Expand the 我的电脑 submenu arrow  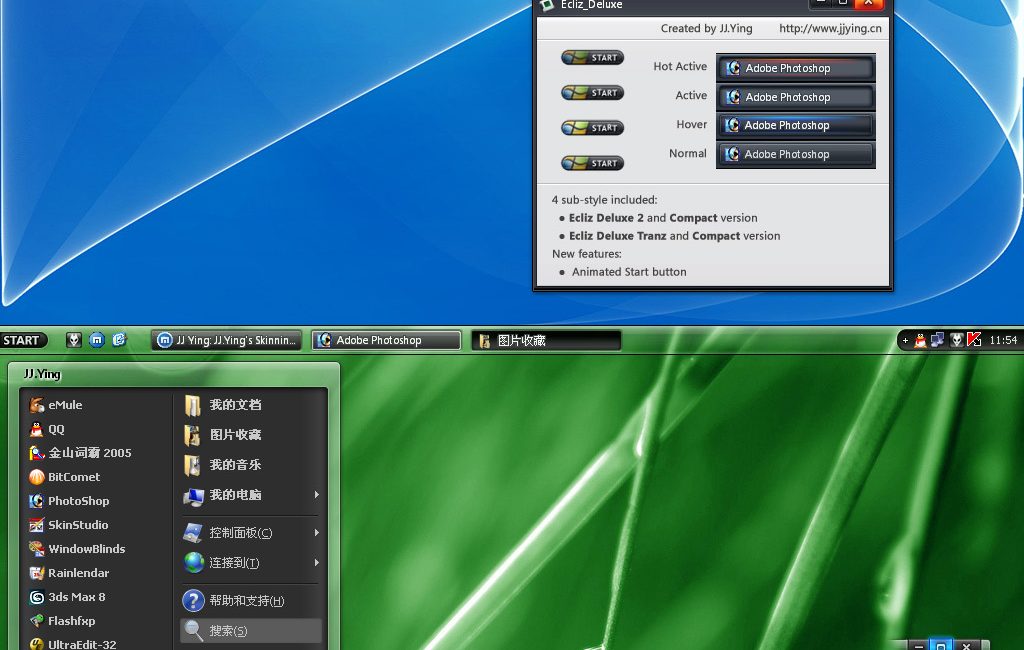(x=317, y=495)
